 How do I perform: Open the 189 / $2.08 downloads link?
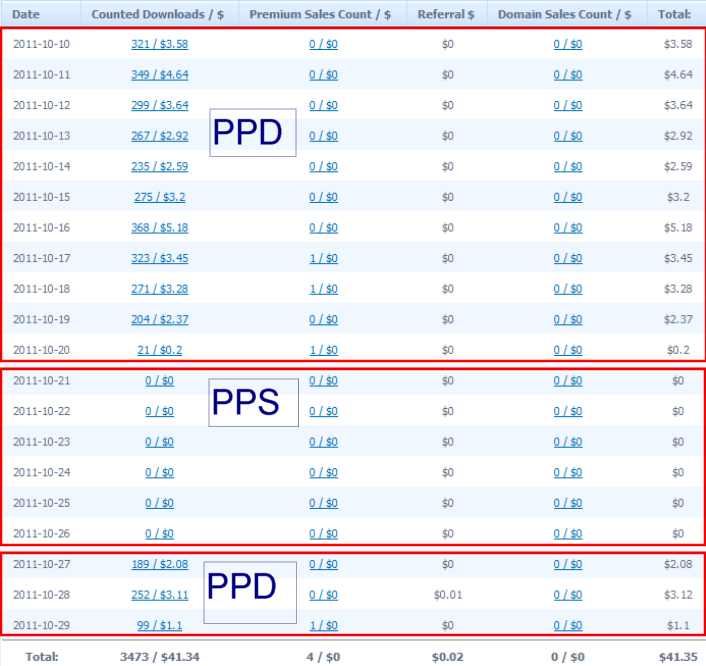160,564
